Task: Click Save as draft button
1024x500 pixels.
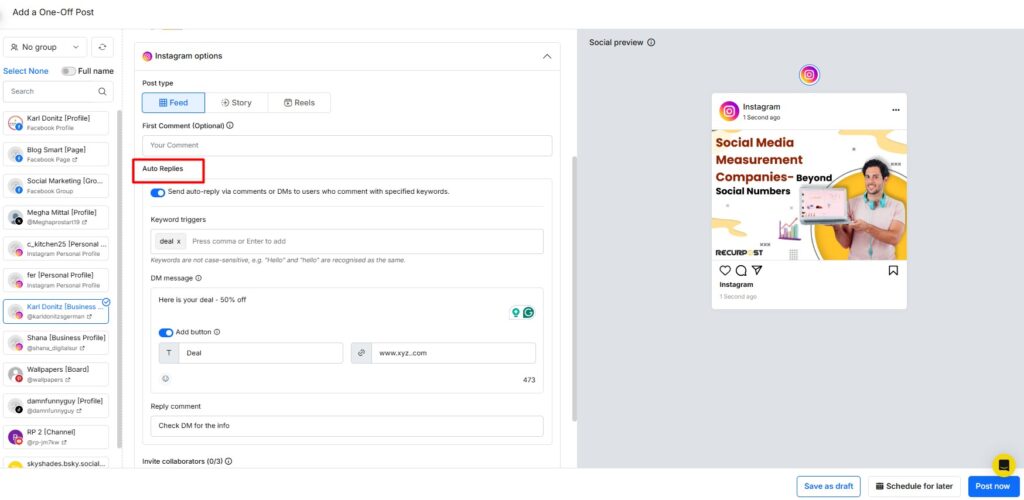Action: pyautogui.click(x=829, y=486)
